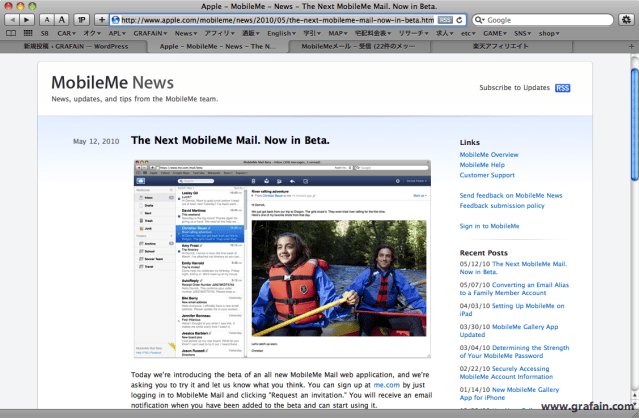Open the SB bookmark
This screenshot has height=418, width=639.
[44, 33]
